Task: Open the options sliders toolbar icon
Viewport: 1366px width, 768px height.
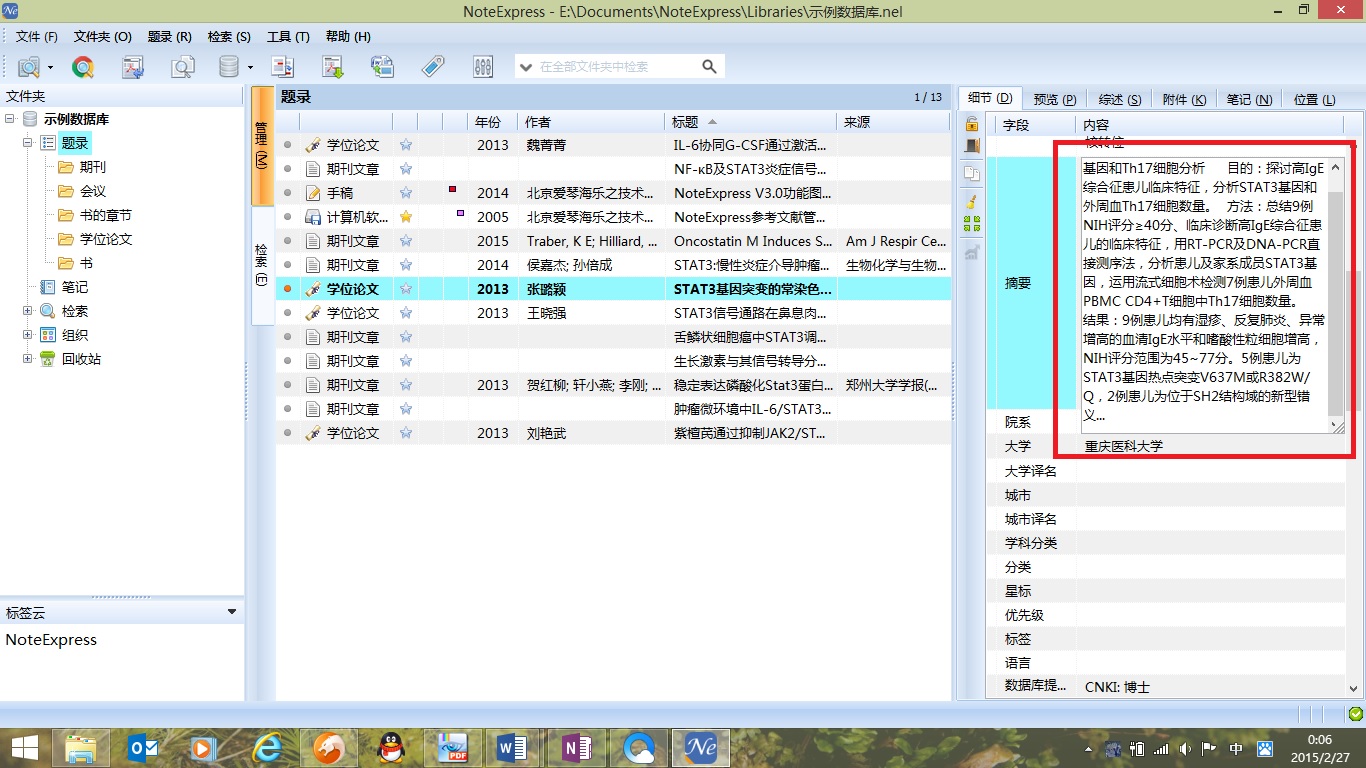Action: point(483,67)
